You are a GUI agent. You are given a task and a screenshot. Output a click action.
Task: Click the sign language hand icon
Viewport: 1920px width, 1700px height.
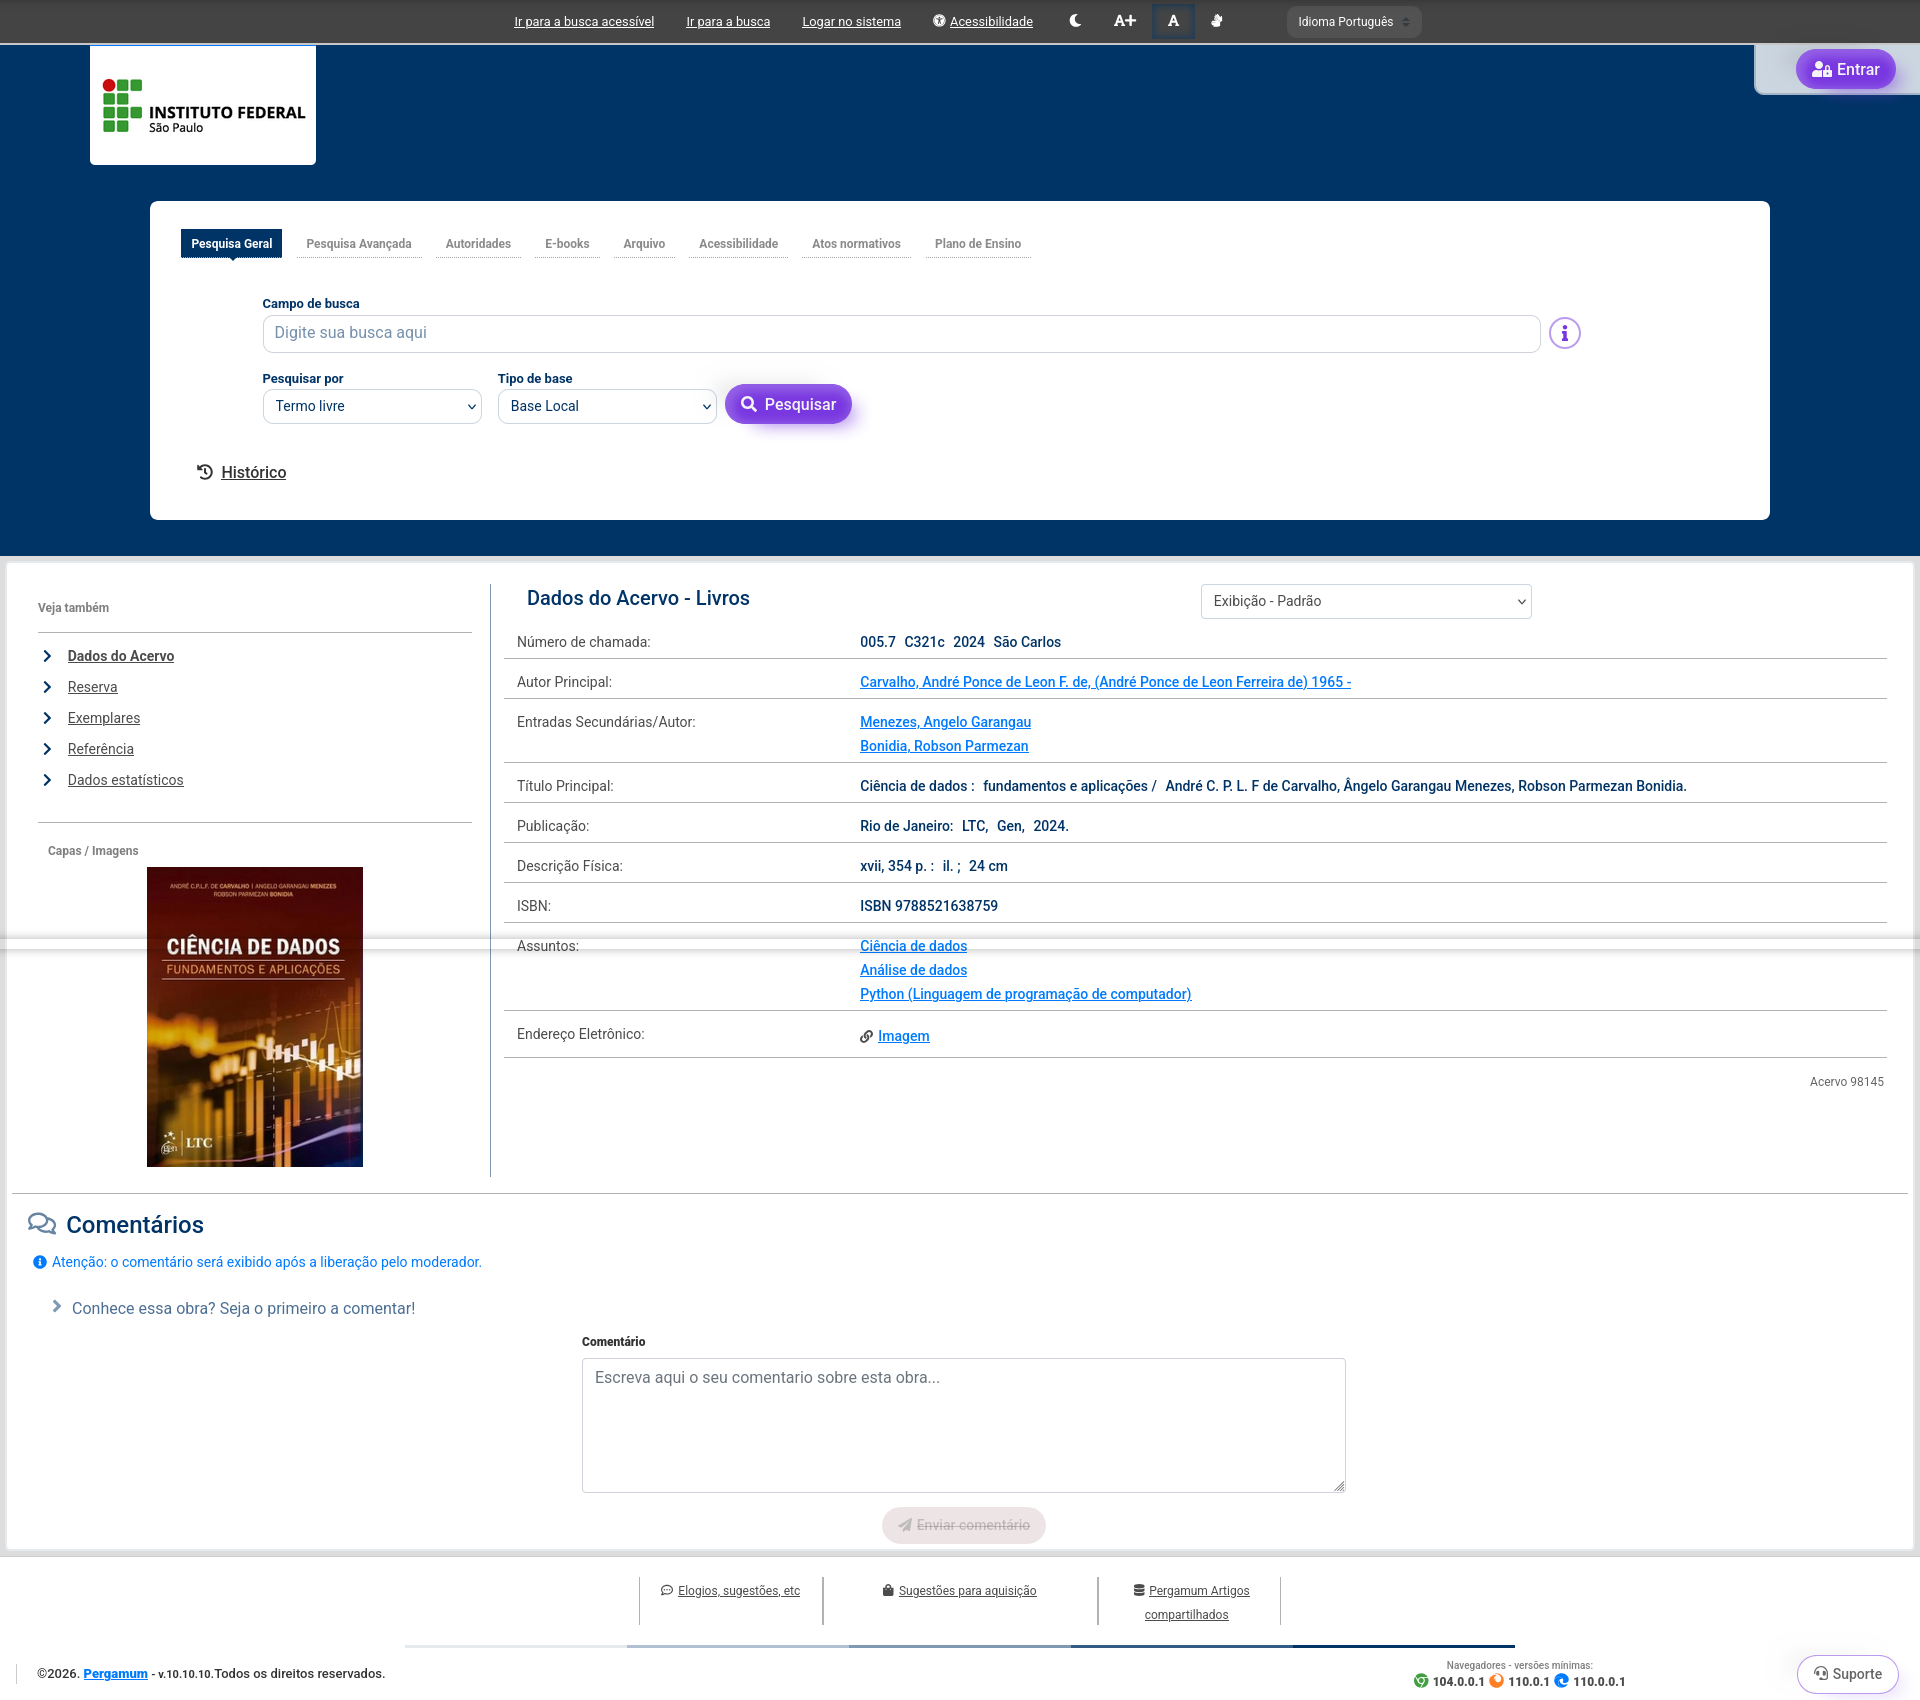pos(1217,21)
